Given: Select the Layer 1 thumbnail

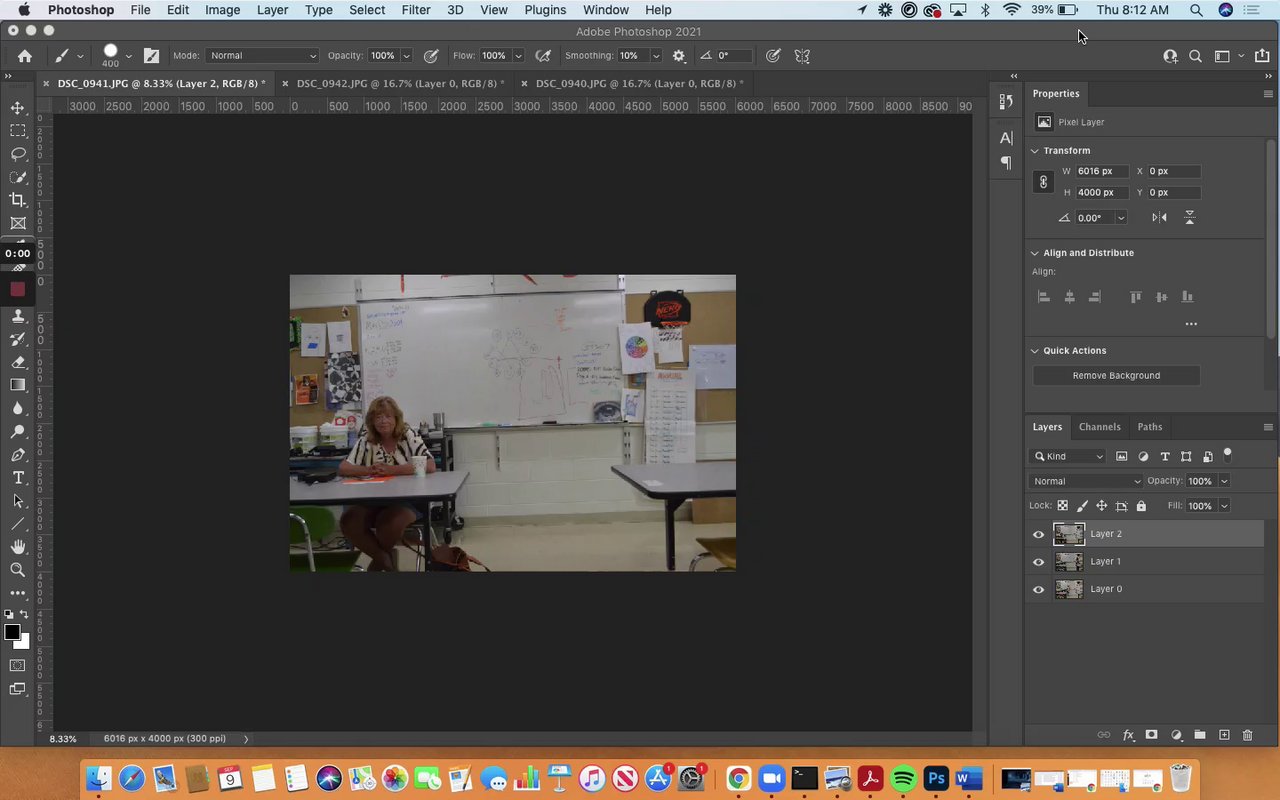Looking at the screenshot, I should click(1069, 562).
